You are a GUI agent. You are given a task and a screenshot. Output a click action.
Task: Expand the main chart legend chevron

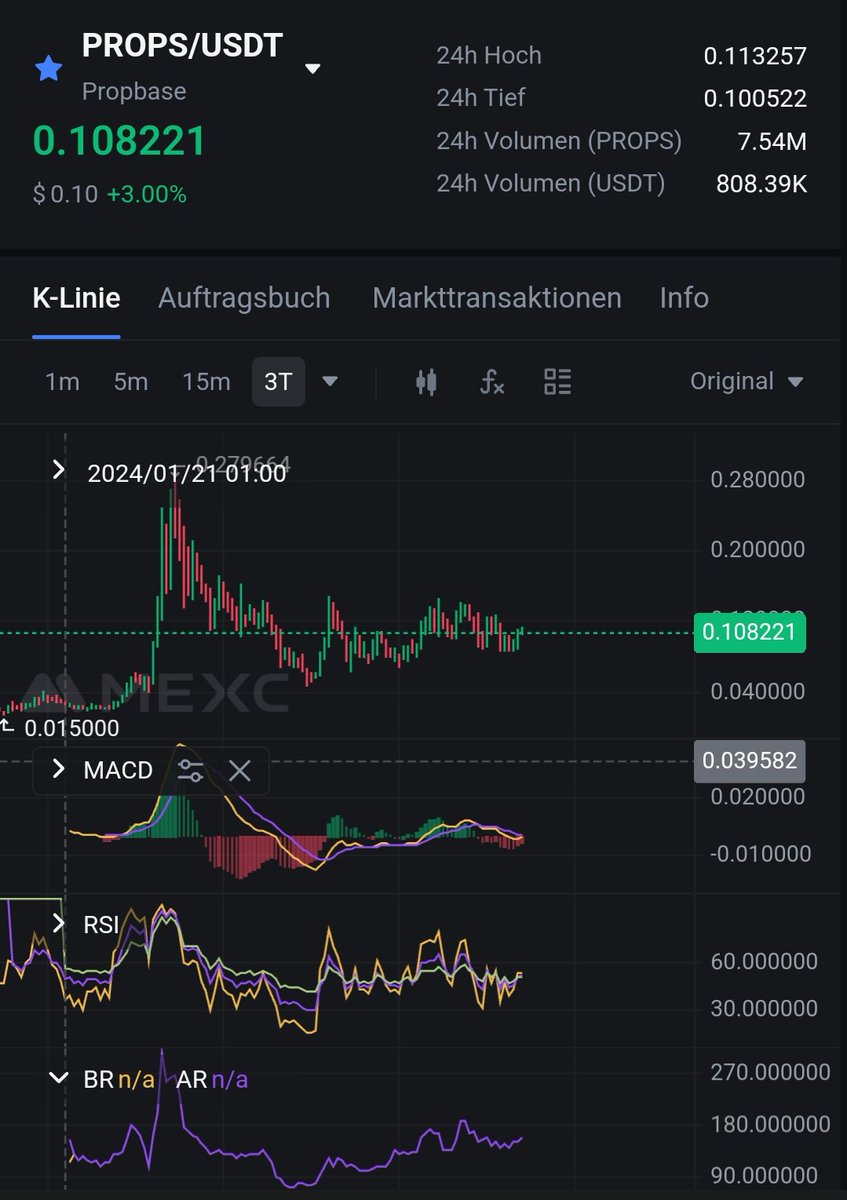[x=59, y=470]
